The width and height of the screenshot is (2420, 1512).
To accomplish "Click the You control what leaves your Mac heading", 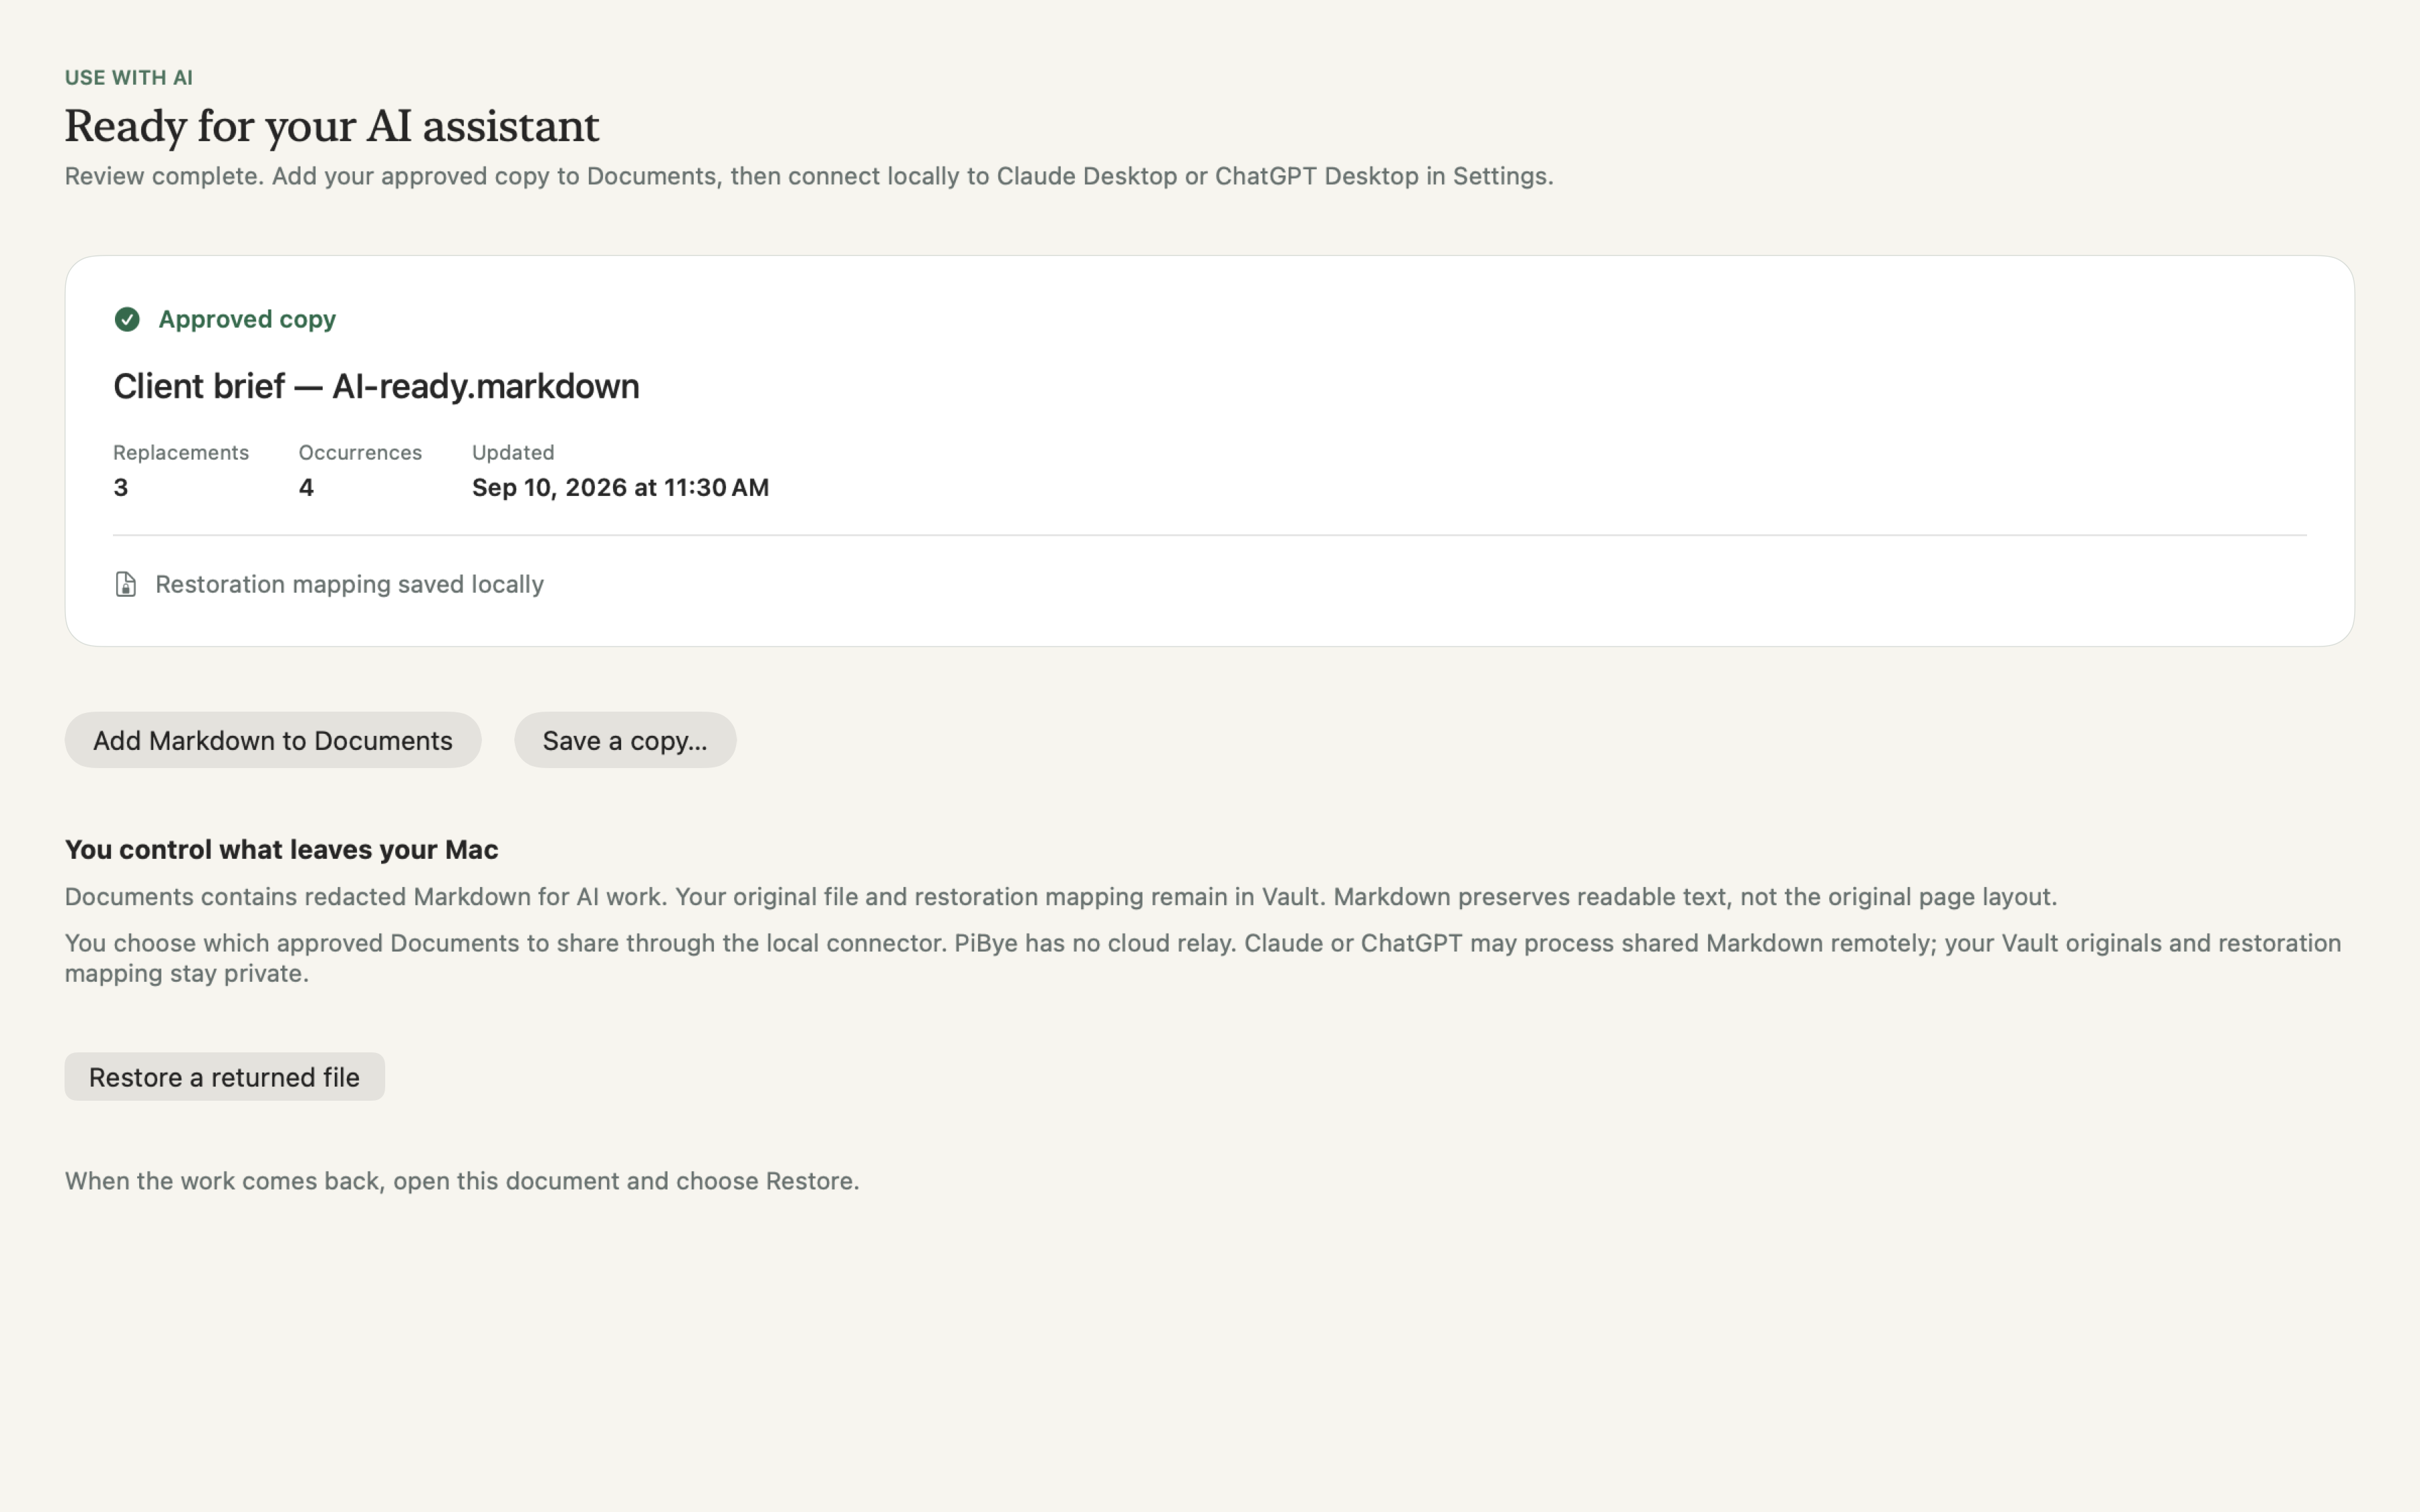I will (282, 849).
